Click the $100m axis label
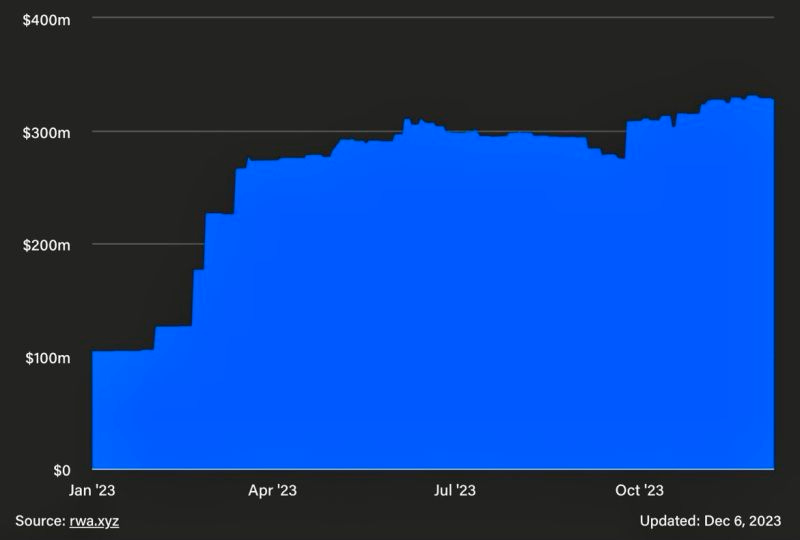Screen dimensions: 800x540 pyautogui.click(x=47, y=358)
